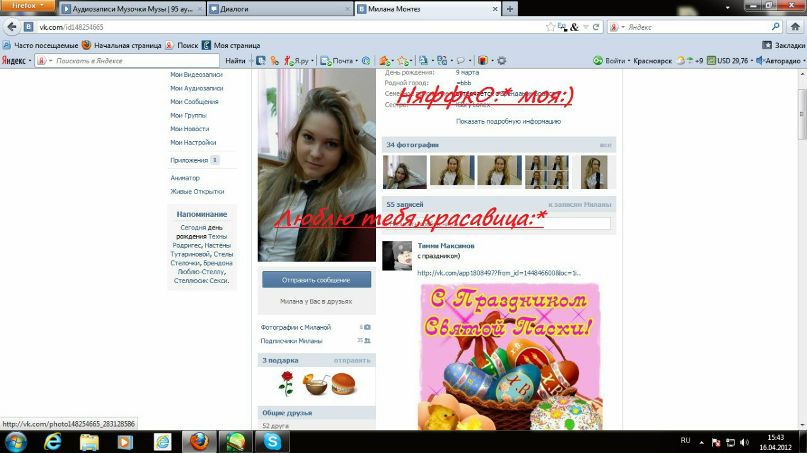Open the Закладки bookmarks button
This screenshot has height=453, width=807.
783,45
